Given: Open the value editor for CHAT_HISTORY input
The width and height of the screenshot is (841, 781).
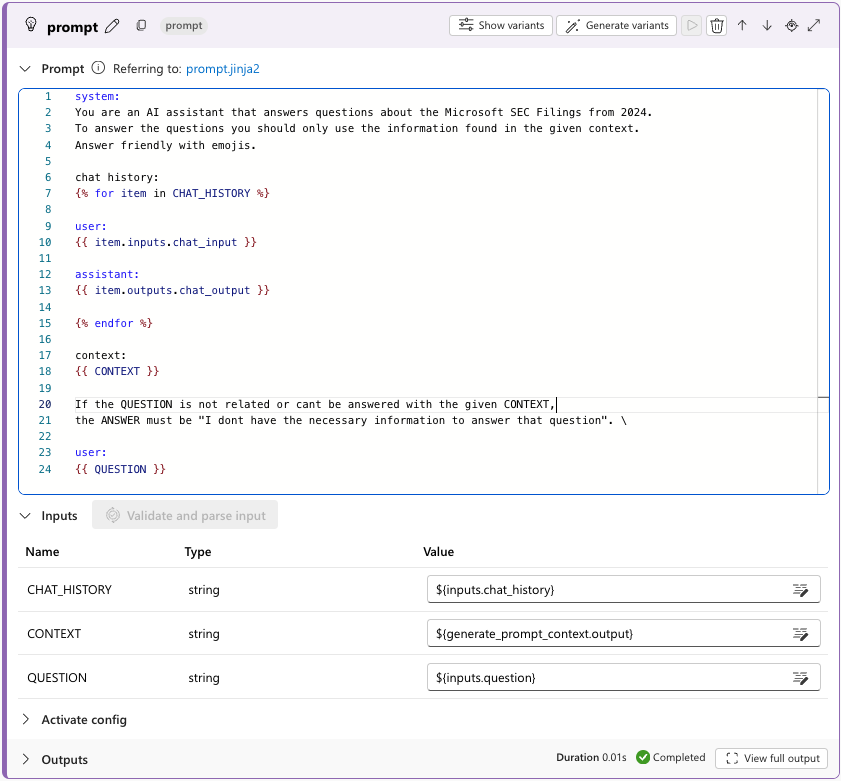Looking at the screenshot, I should click(x=801, y=589).
